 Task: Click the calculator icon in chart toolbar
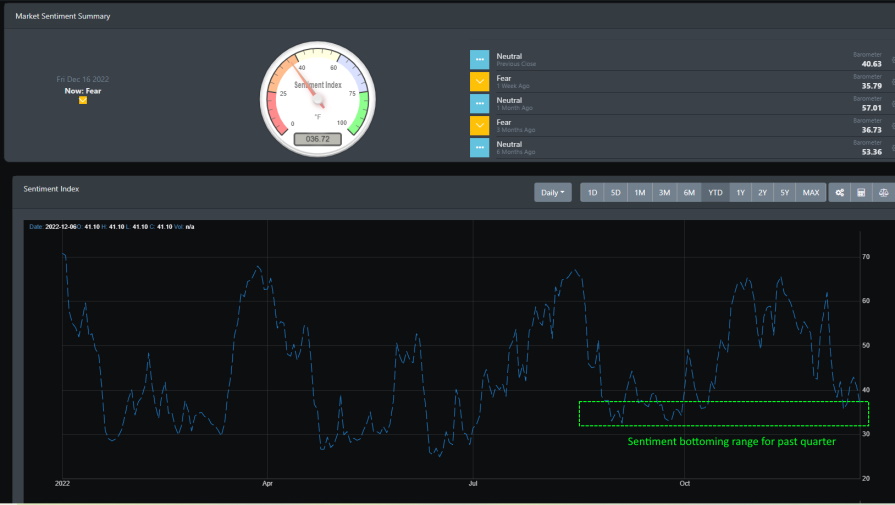[x=861, y=193]
